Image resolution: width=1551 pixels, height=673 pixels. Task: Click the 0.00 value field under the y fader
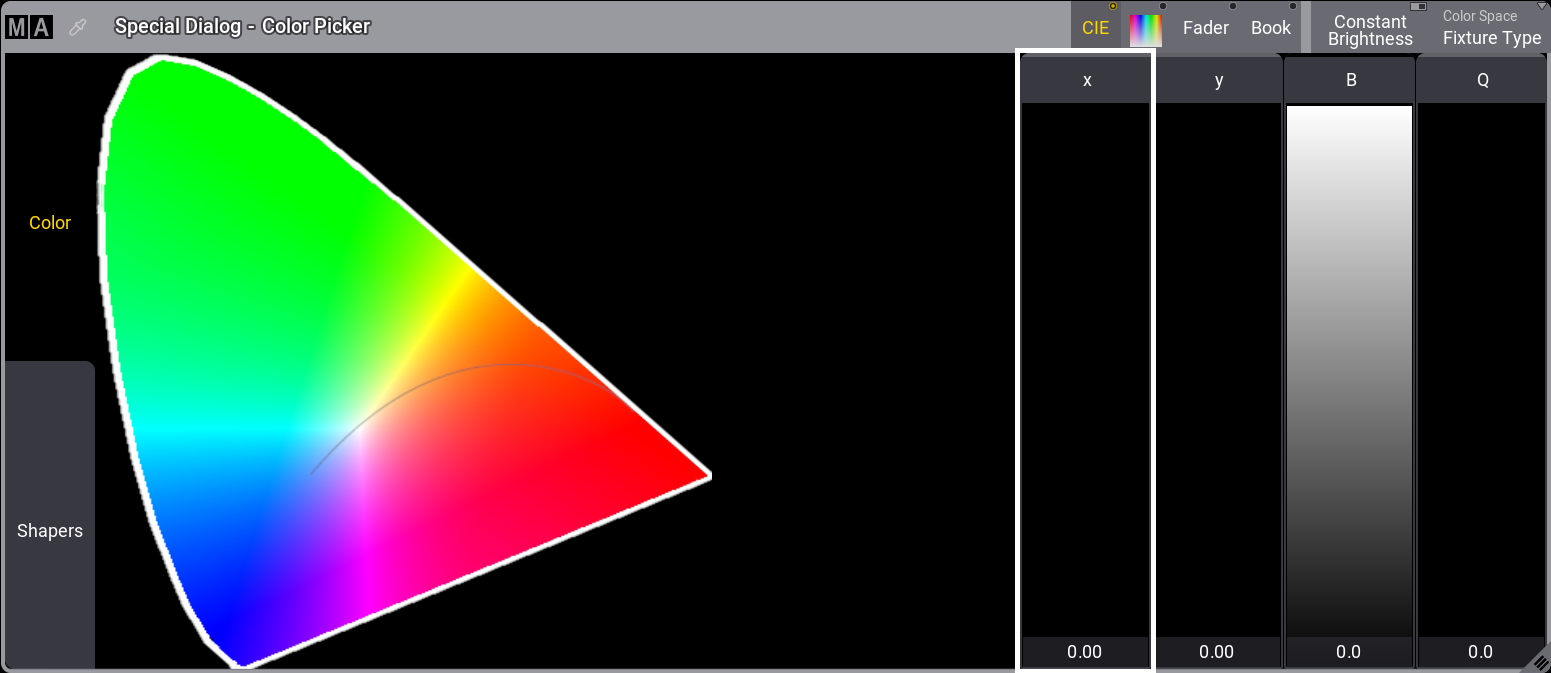point(1217,651)
